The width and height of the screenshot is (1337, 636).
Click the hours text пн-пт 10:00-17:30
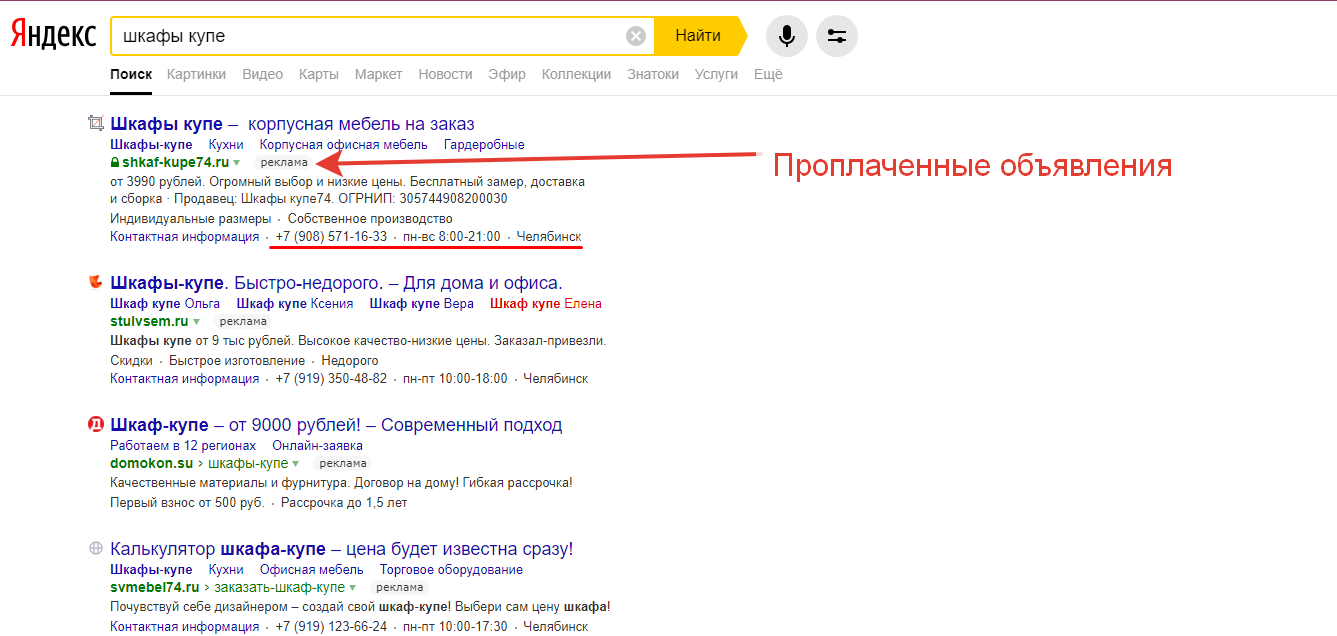pyautogui.click(x=455, y=627)
